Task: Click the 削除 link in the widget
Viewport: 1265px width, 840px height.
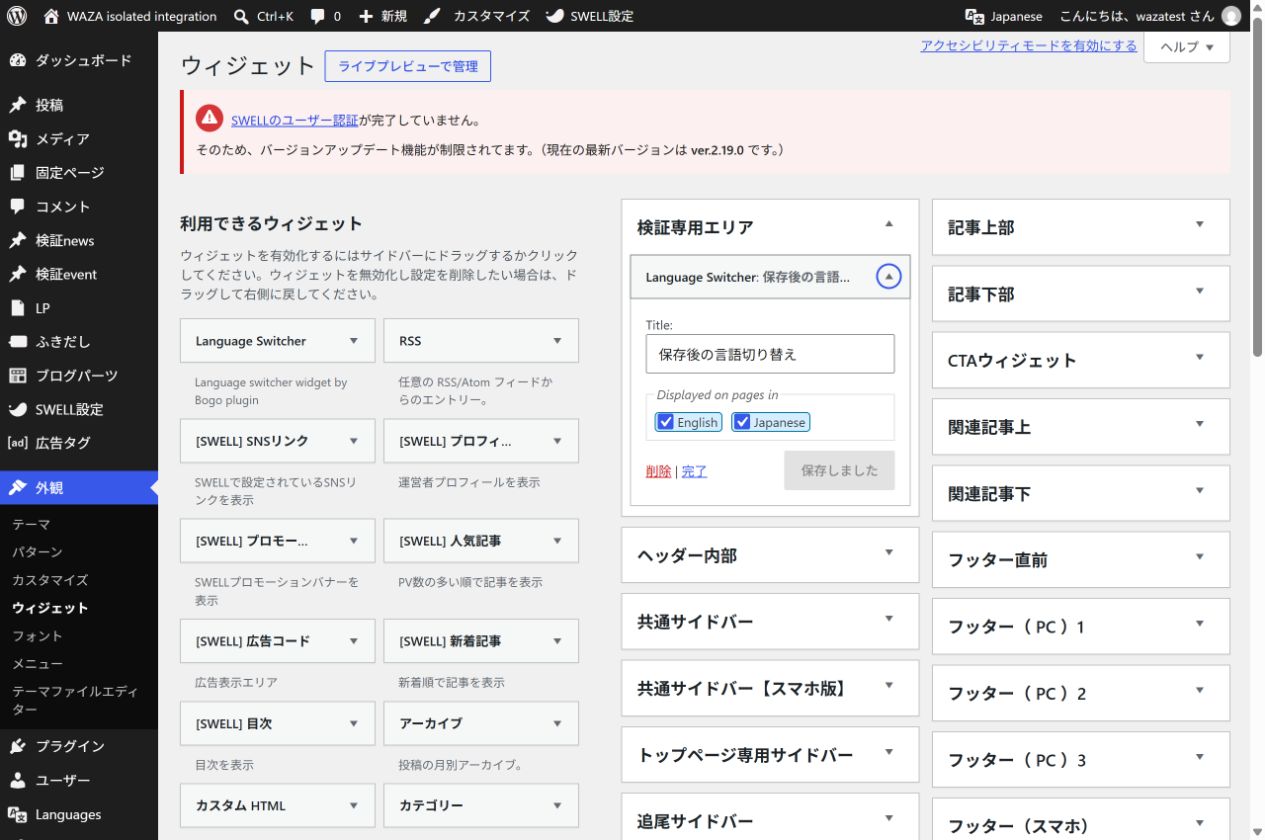Action: coord(658,471)
